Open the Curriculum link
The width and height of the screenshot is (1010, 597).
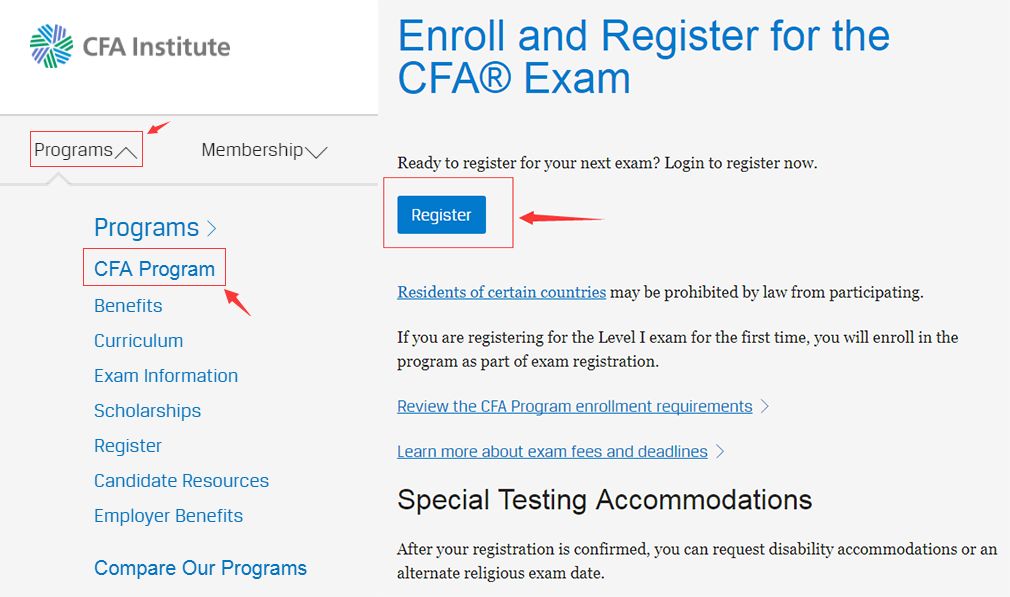pos(138,341)
